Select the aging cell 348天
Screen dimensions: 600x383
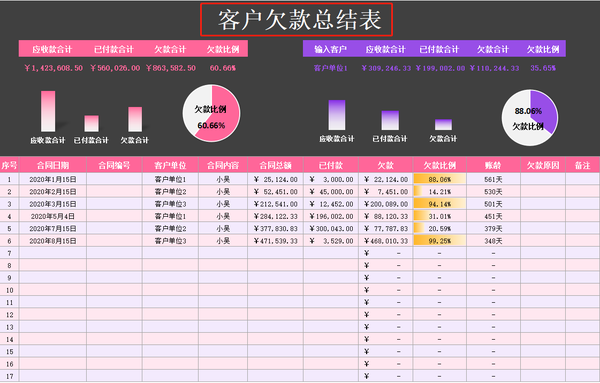click(x=493, y=241)
